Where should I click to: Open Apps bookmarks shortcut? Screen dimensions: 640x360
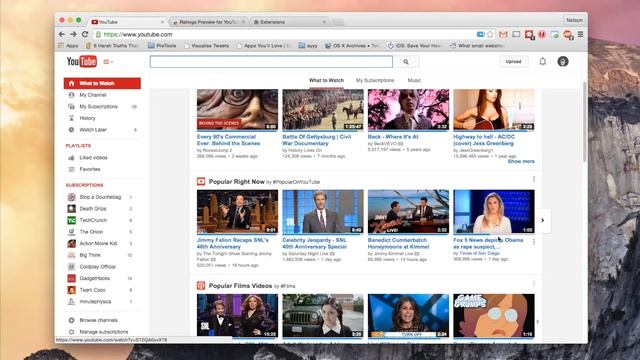[68, 46]
